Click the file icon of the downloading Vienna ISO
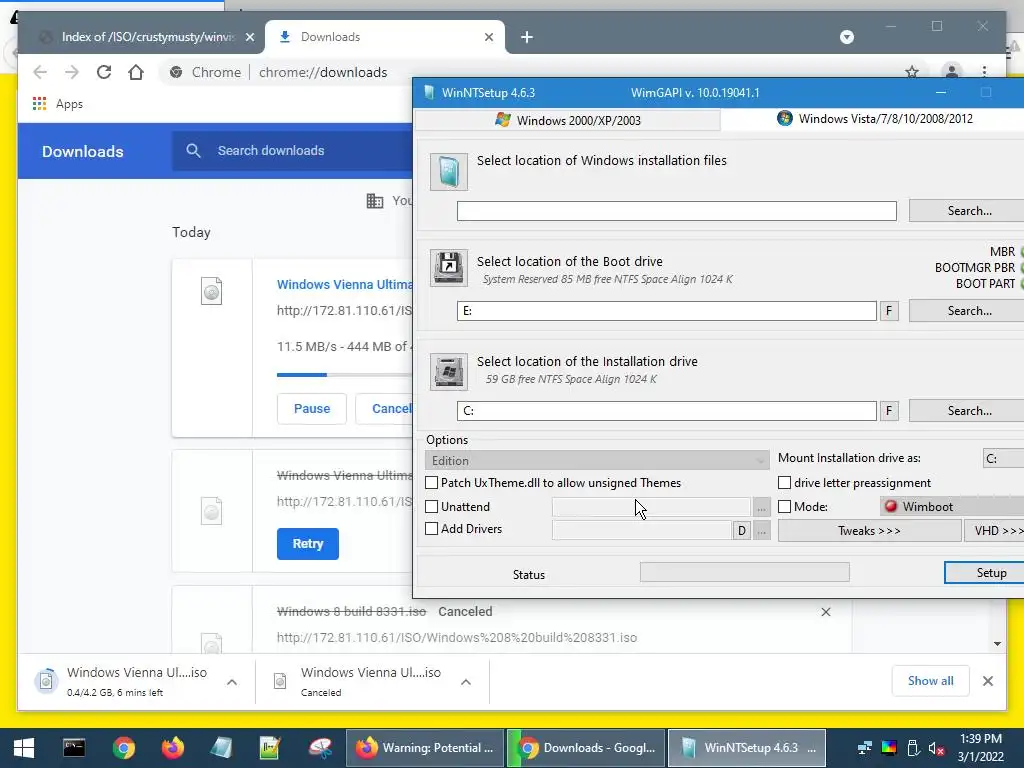The image size is (1024, 768). point(212,291)
